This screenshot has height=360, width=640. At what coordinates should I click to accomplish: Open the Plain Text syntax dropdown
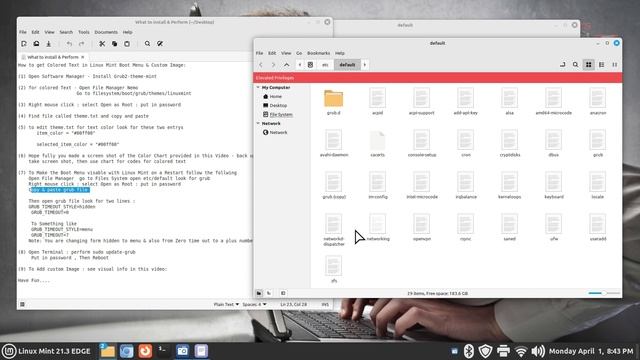(226, 304)
